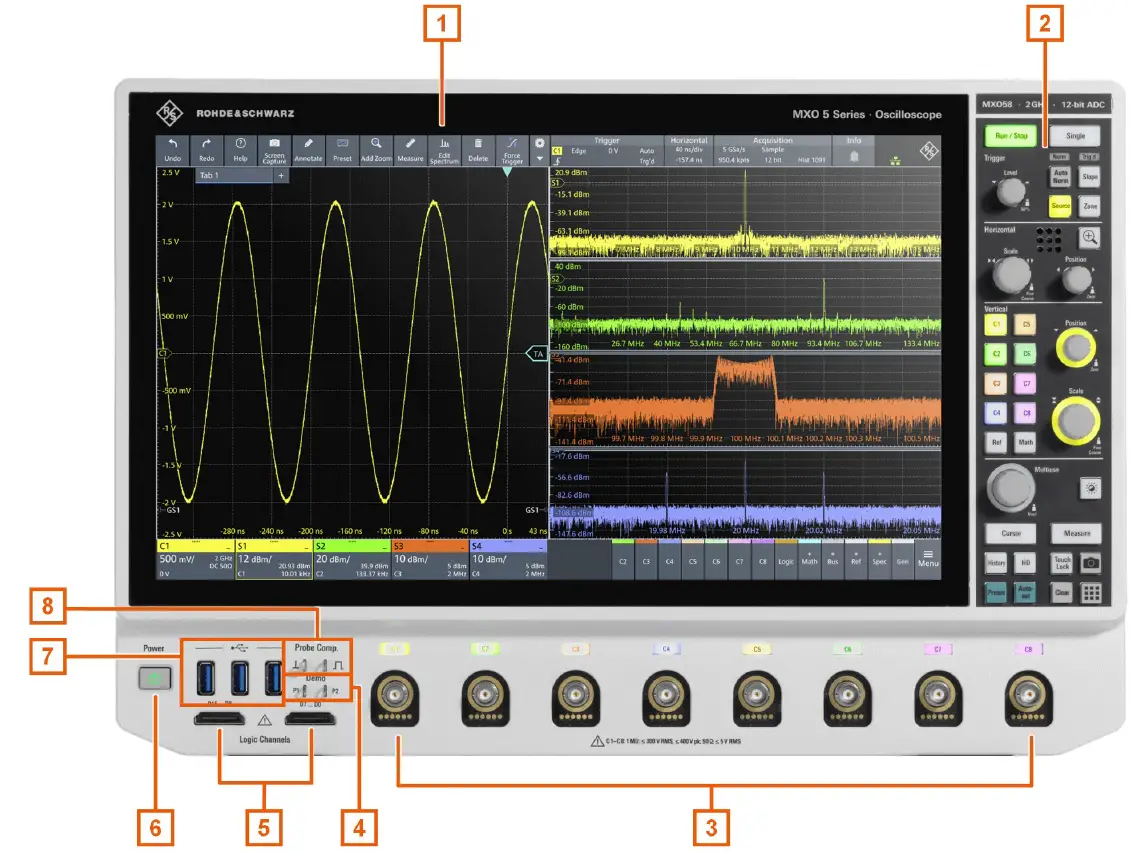Screen dimensions: 1130x852
Task: Toggle the Auto Norm trigger mode key
Action: pyautogui.click(x=1060, y=177)
